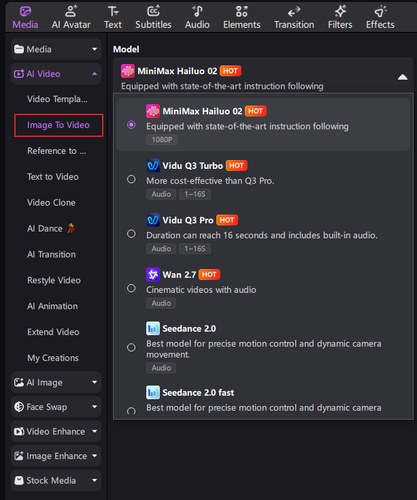Click the AI Image sidebar icon
This screenshot has height=500, width=417.
click(x=19, y=382)
